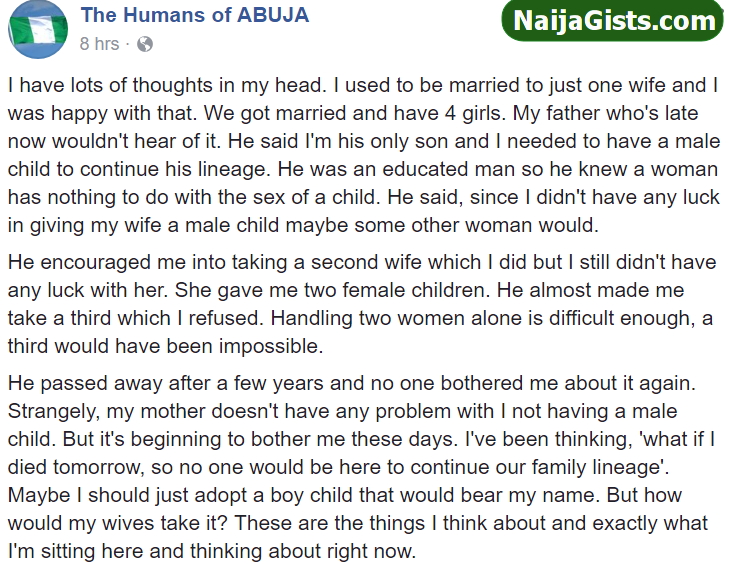The width and height of the screenshot is (729, 564).
Task: Click the 8 hrs post timestamp
Action: (99, 44)
